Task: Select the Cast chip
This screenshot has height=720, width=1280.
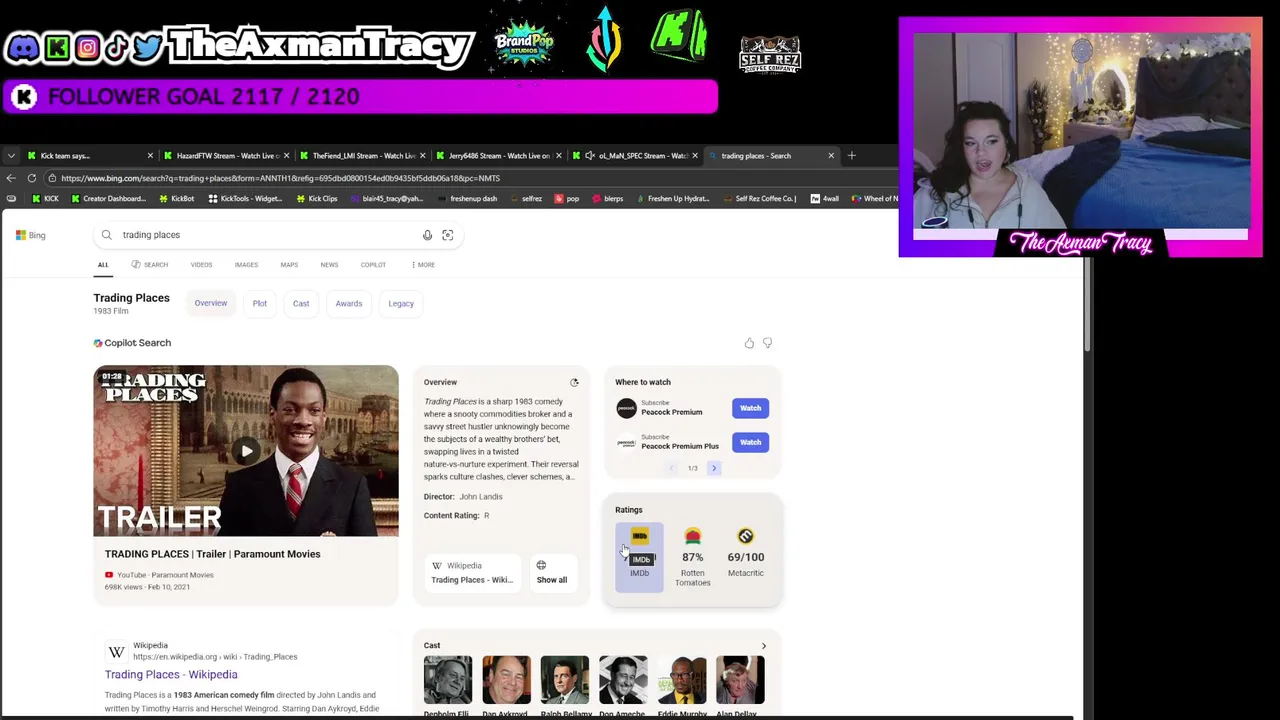Action: (301, 303)
